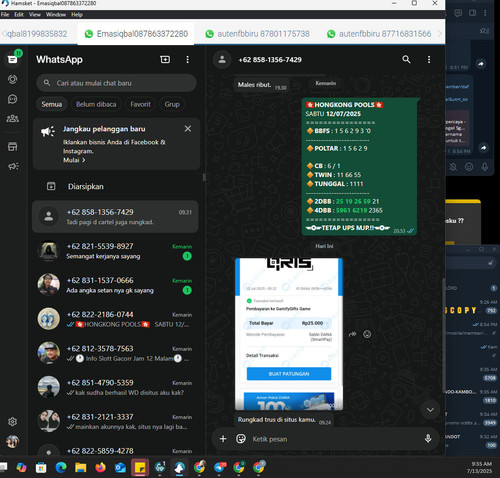Screen dimensions: 500x478
Task: Open the File menu
Action: pyautogui.click(x=5, y=14)
